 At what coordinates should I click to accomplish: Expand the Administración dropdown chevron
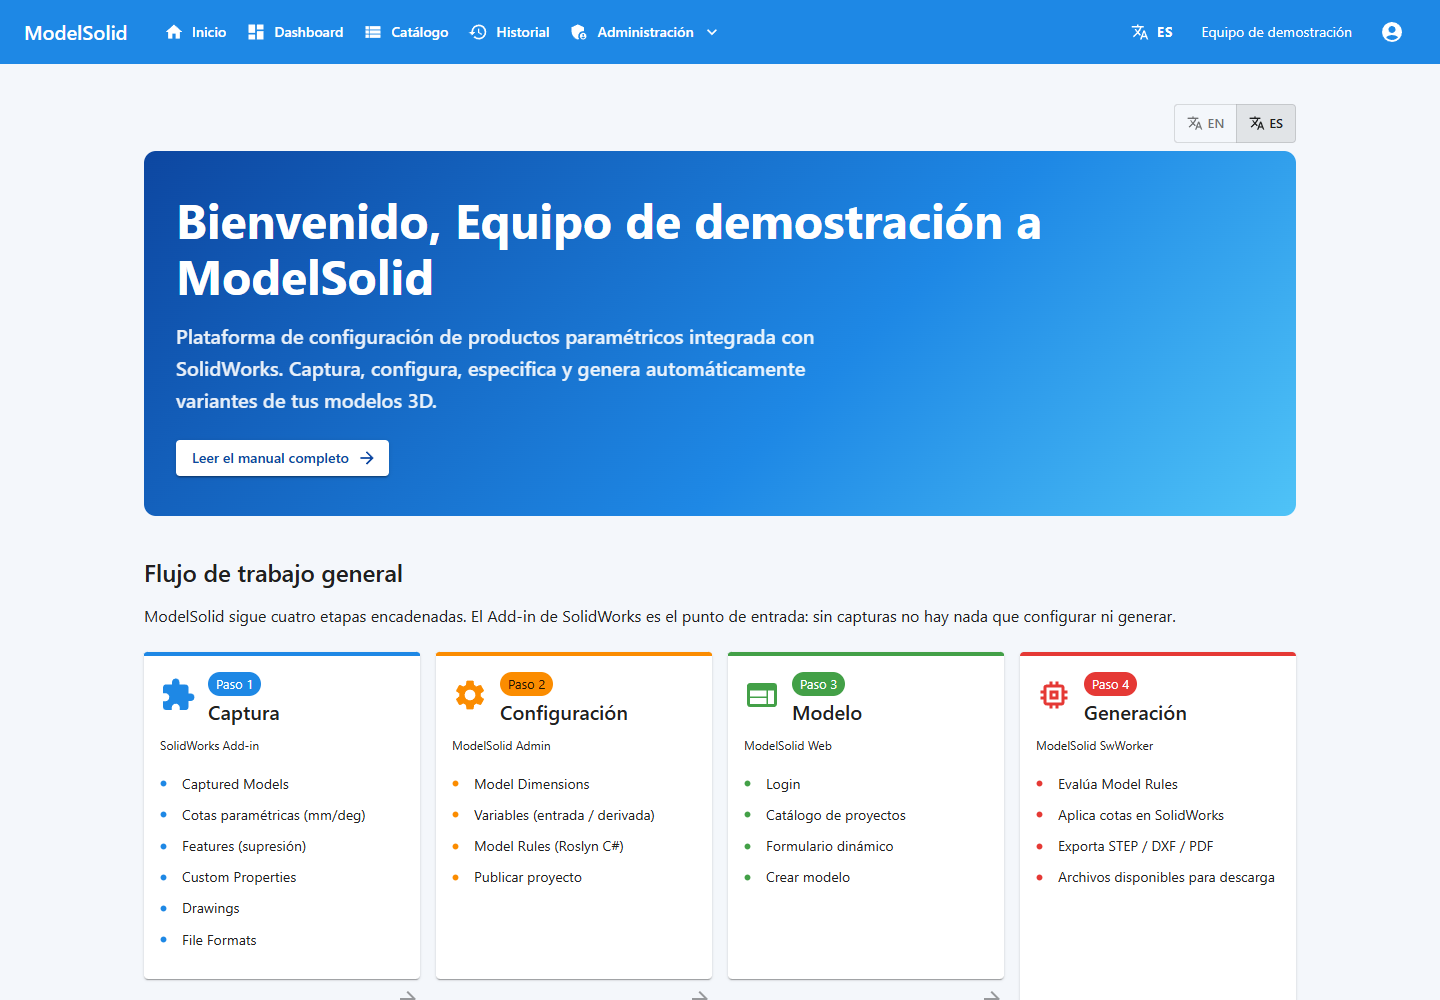[x=712, y=32]
